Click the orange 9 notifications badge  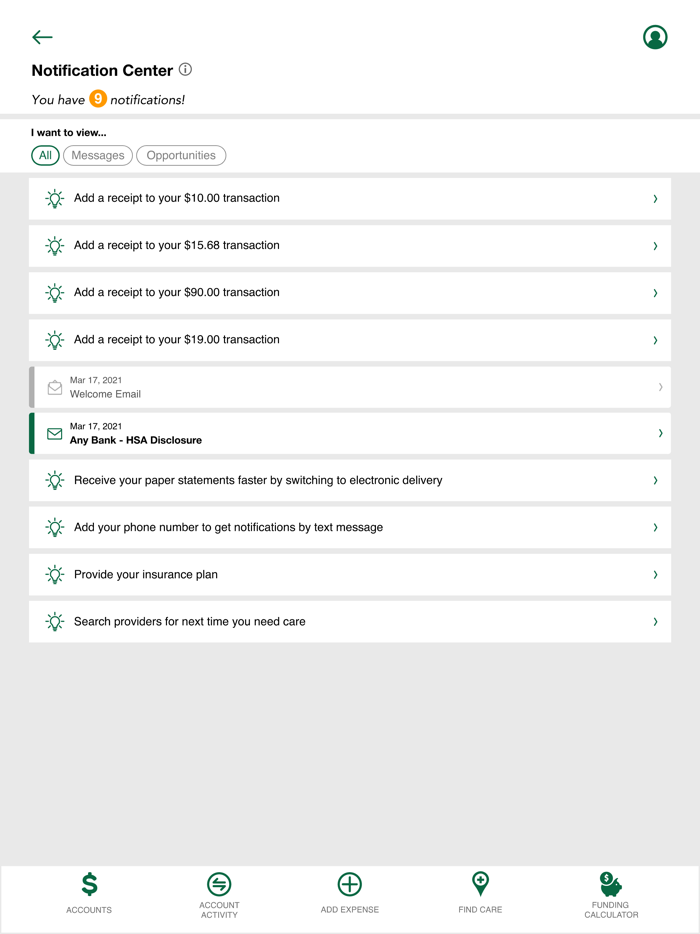tap(97, 99)
